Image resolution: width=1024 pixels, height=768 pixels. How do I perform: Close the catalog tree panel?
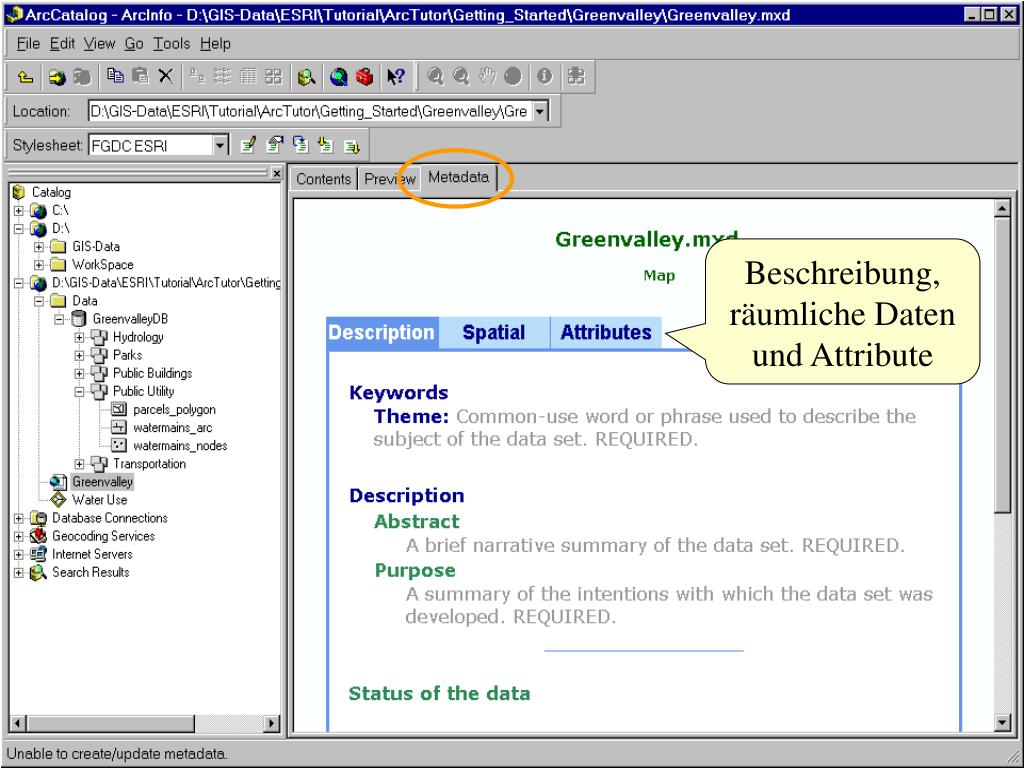coord(277,174)
